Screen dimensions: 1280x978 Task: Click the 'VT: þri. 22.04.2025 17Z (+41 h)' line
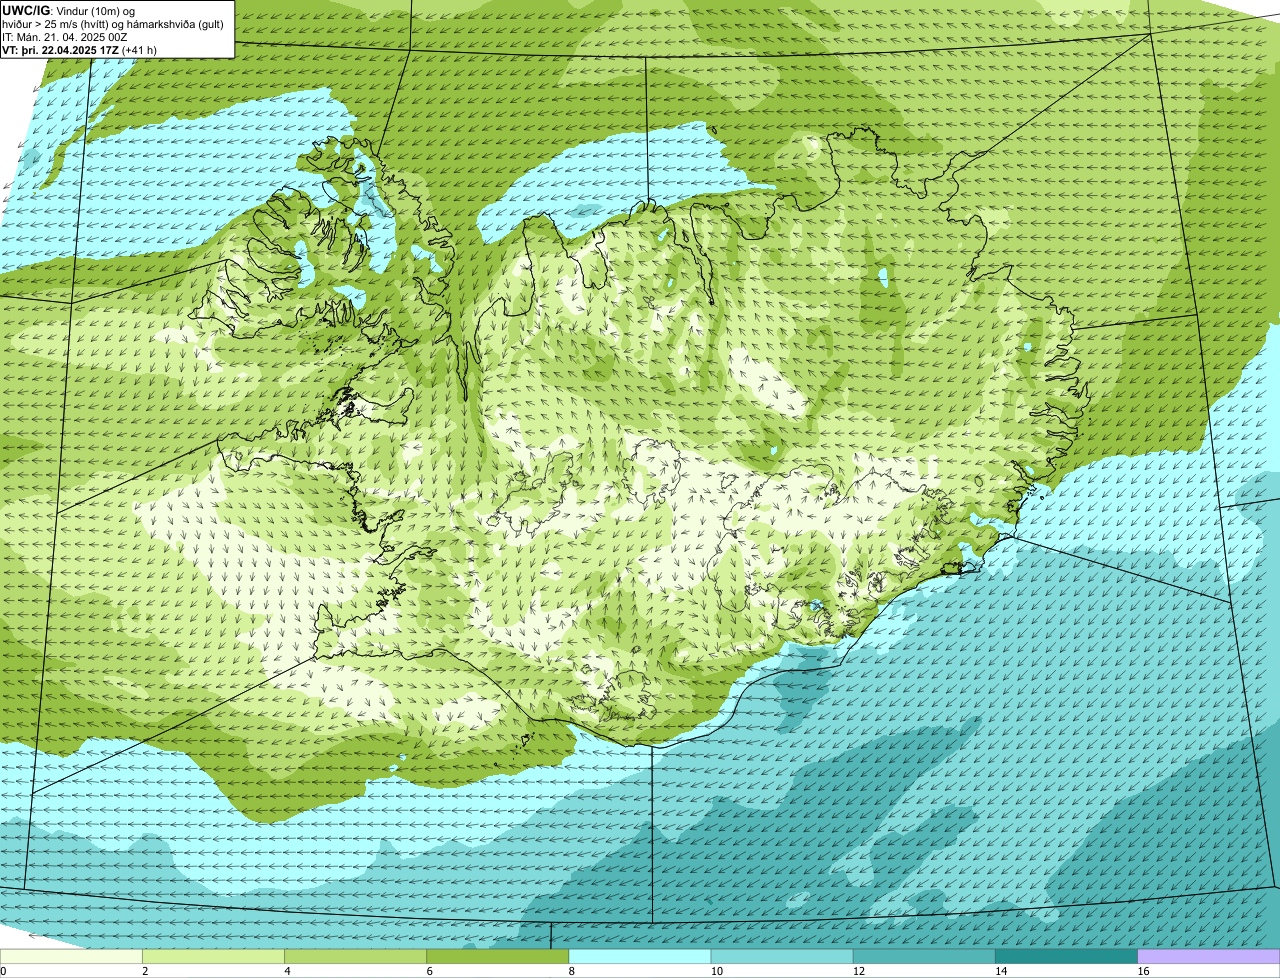(x=79, y=50)
